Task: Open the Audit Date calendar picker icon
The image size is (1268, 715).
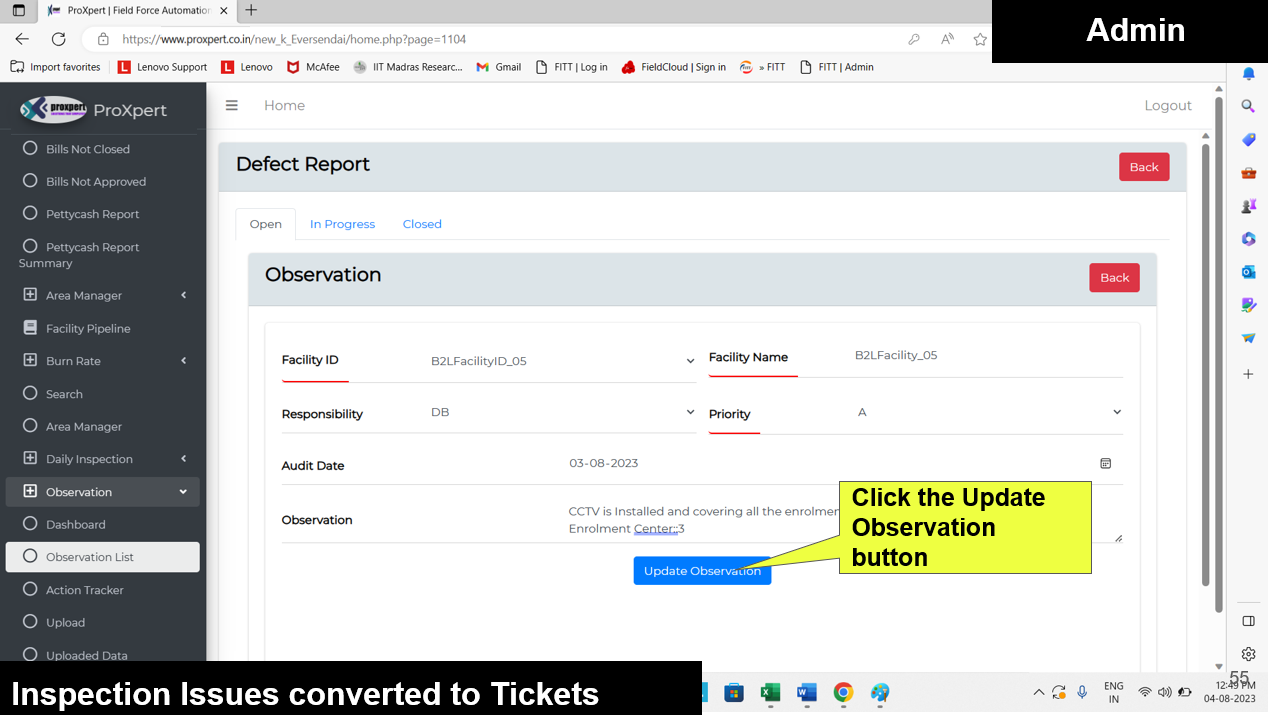Action: click(x=1105, y=463)
